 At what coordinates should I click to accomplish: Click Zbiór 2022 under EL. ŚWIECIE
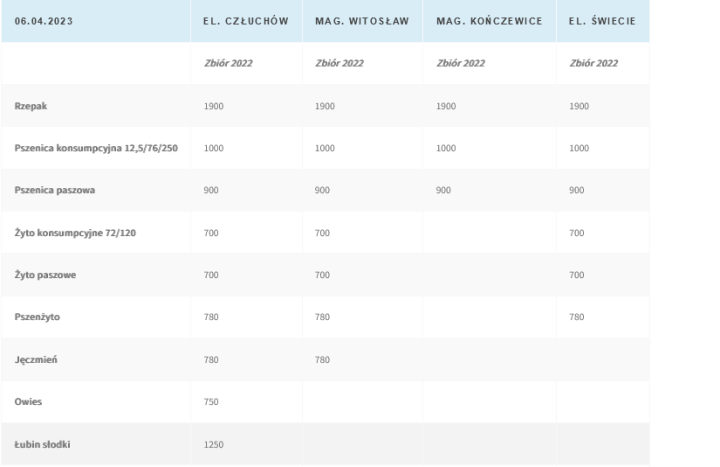593,63
